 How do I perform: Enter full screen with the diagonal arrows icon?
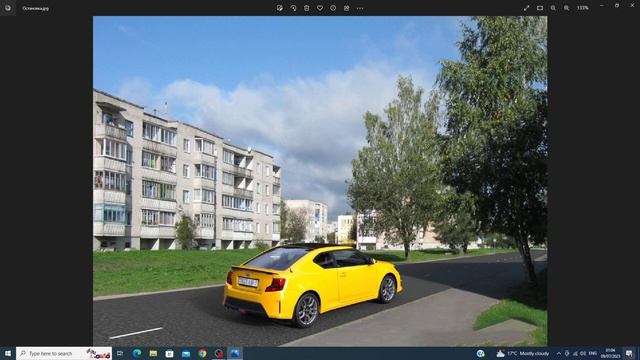[x=527, y=8]
